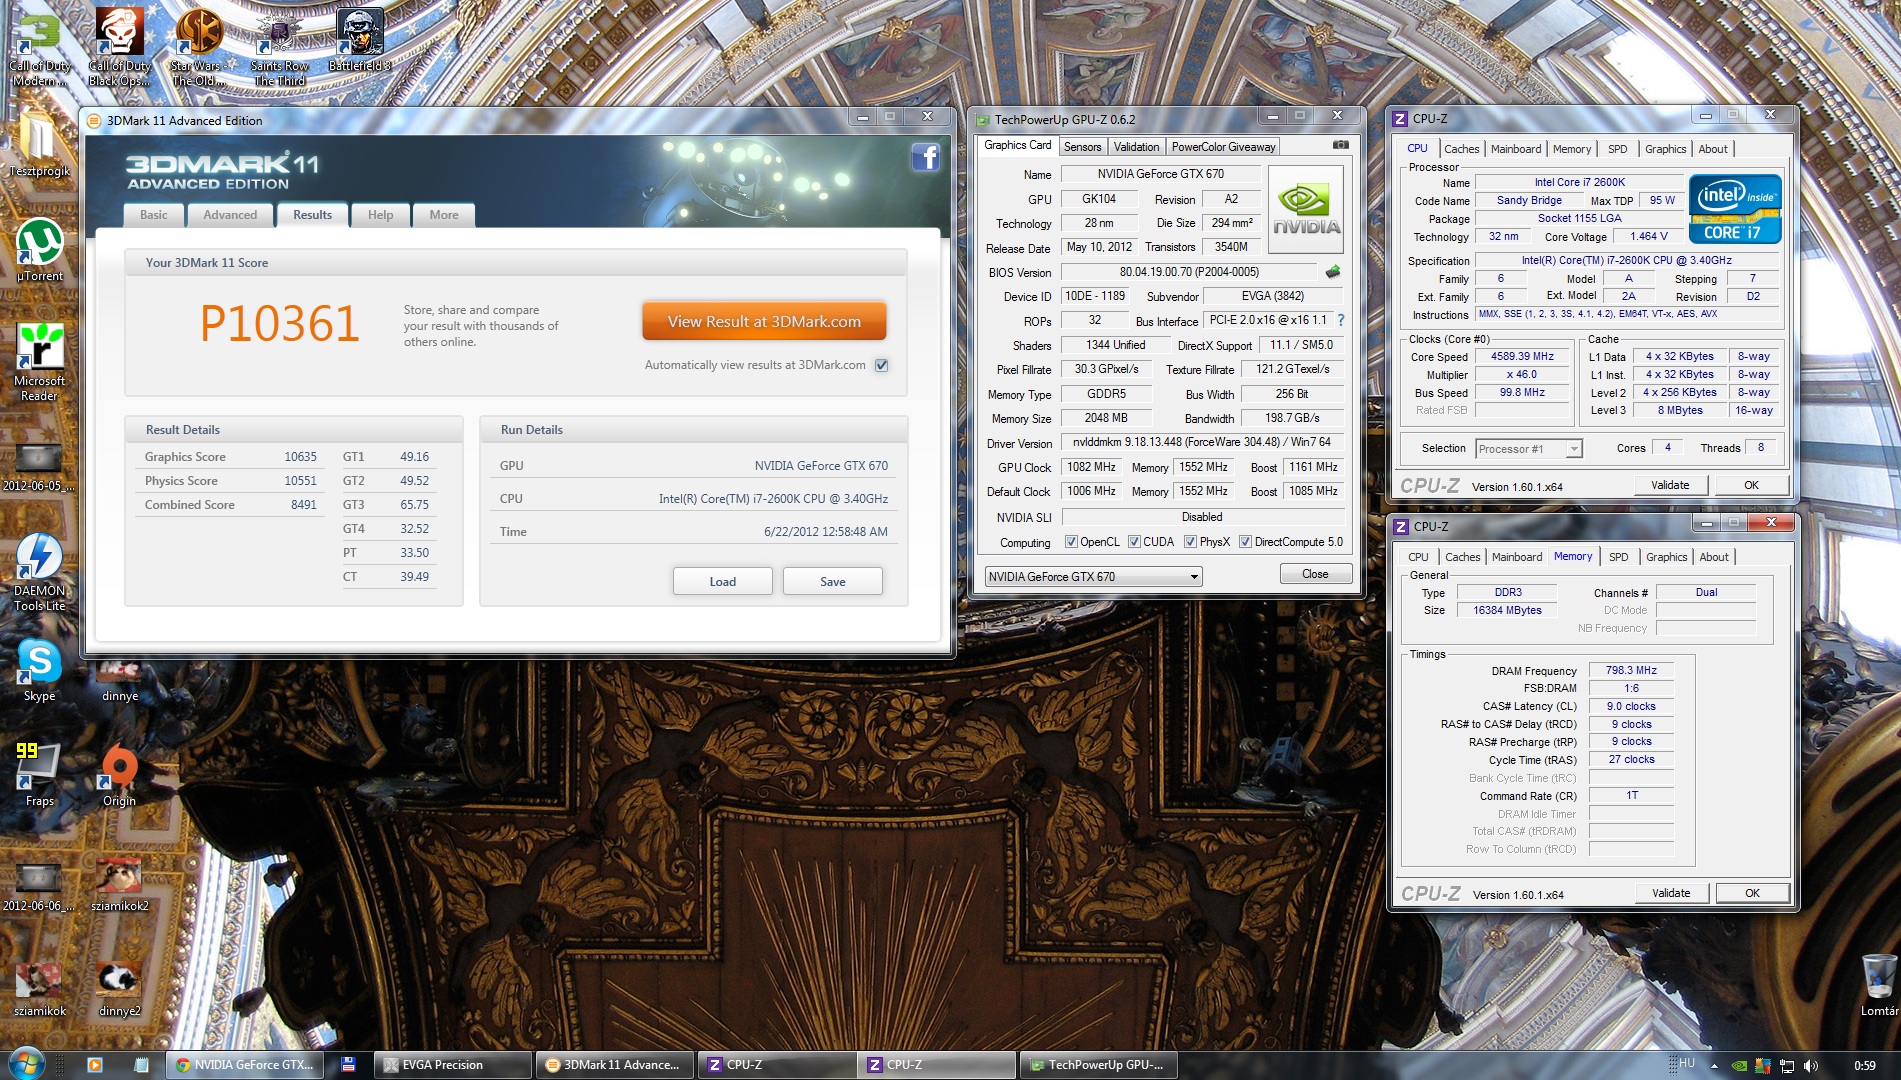Image resolution: width=1901 pixels, height=1080 pixels.
Task: Click the Bus Interface question mark in GPU-Z
Action: pos(1341,321)
